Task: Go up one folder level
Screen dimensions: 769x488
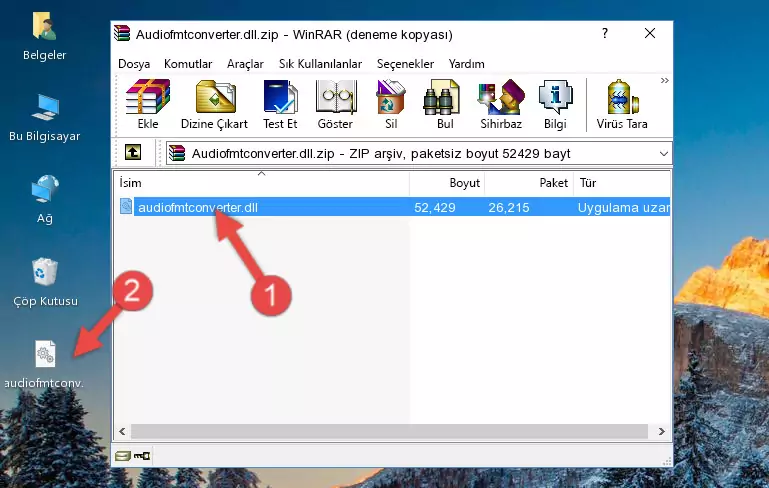Action: [133, 153]
